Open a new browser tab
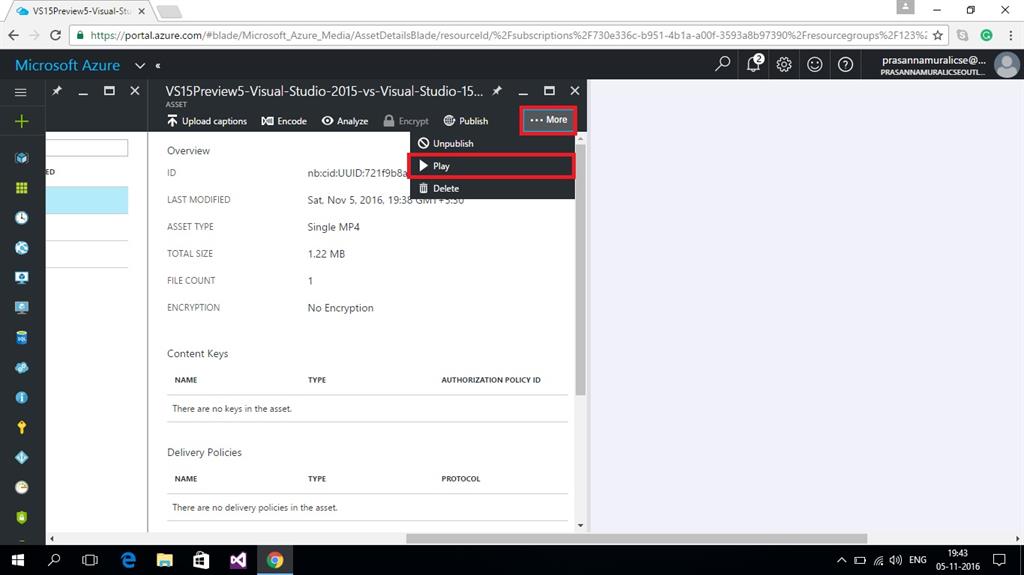The width and height of the screenshot is (1024, 575). [169, 12]
